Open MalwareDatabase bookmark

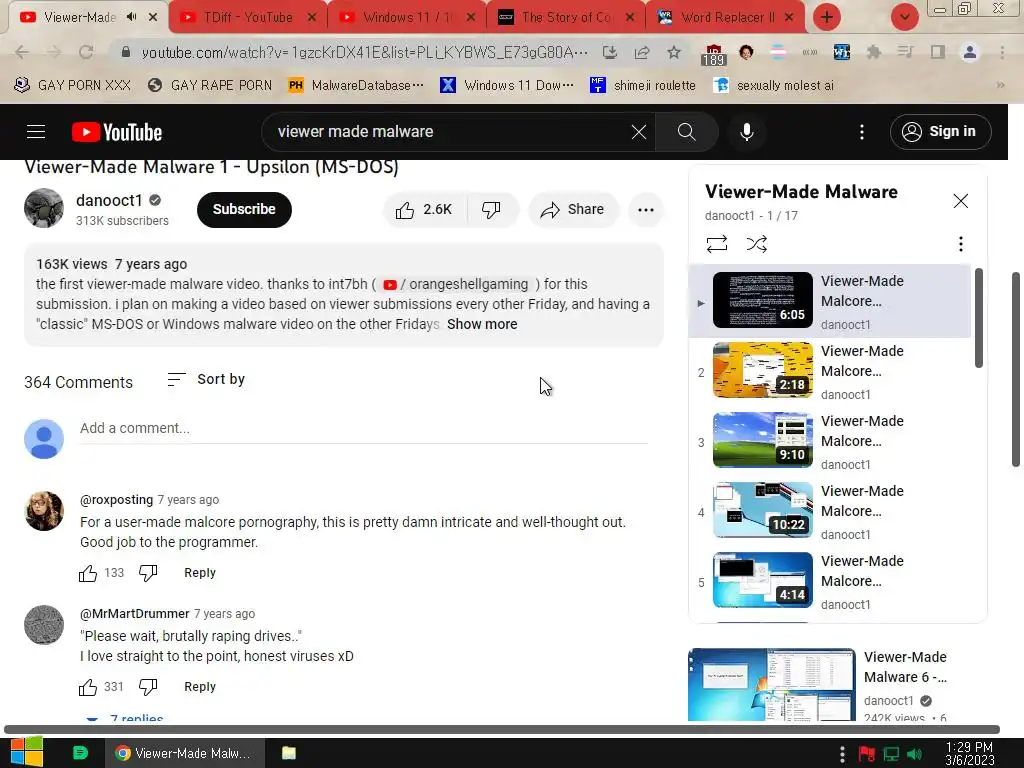[356, 85]
